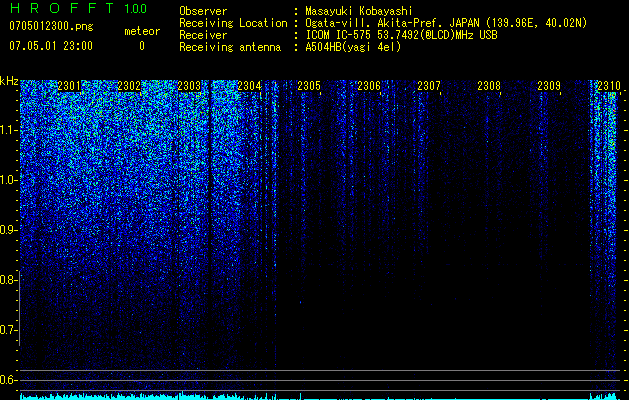
Task: Click observer name Masayuki Kobayashi
Action: (359, 12)
